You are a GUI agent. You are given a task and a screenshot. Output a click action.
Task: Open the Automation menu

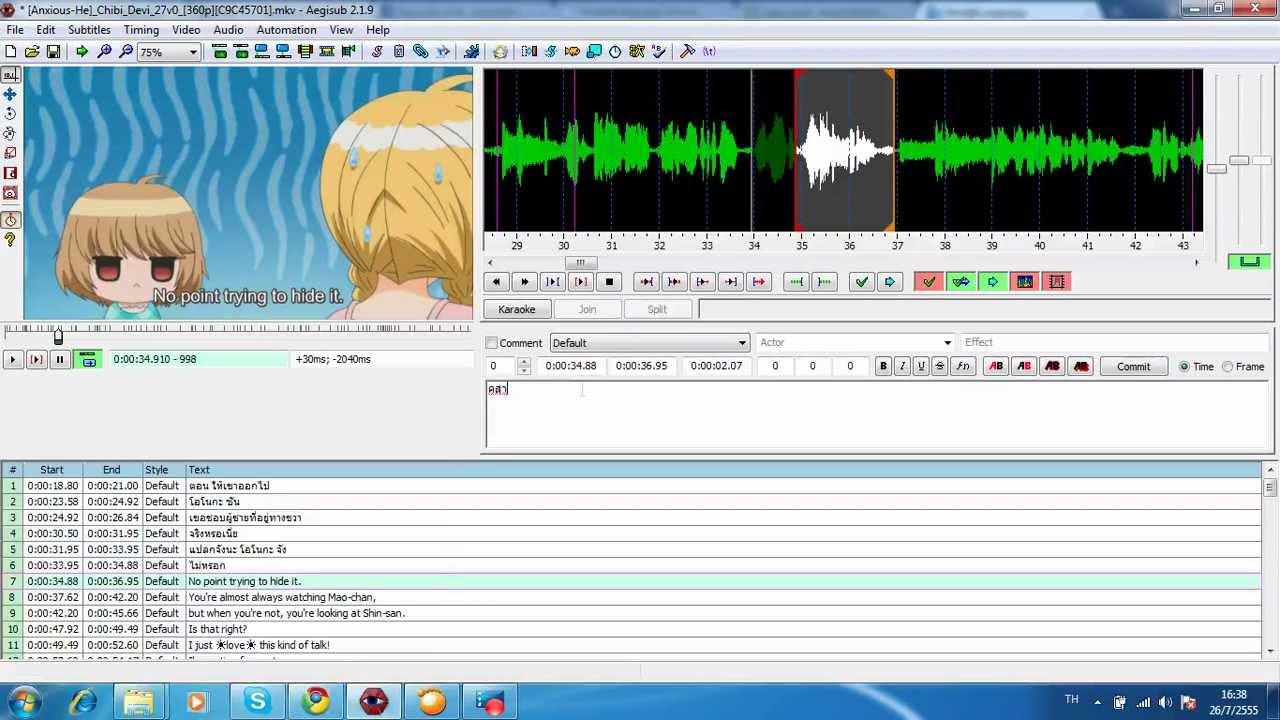(x=286, y=30)
